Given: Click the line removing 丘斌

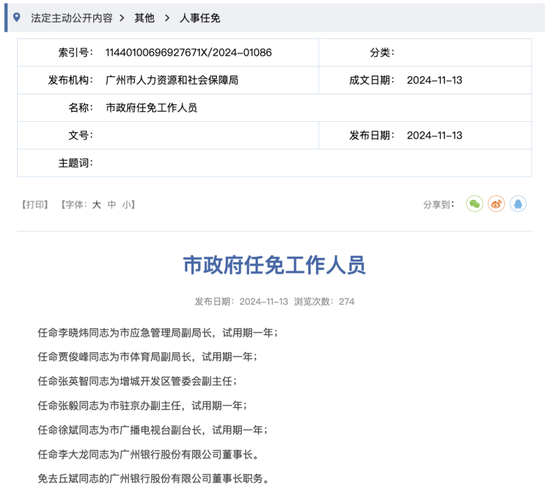Looking at the screenshot, I should point(154,479).
